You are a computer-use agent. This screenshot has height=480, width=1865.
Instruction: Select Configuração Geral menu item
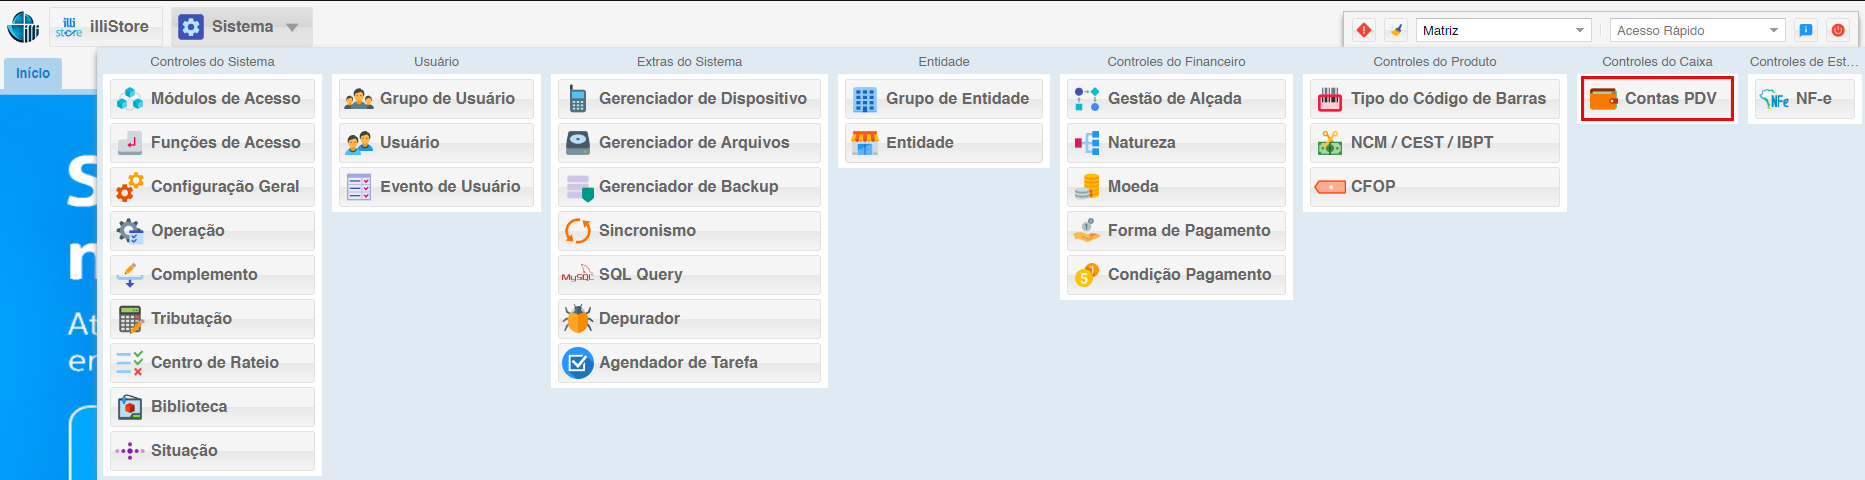click(x=212, y=187)
